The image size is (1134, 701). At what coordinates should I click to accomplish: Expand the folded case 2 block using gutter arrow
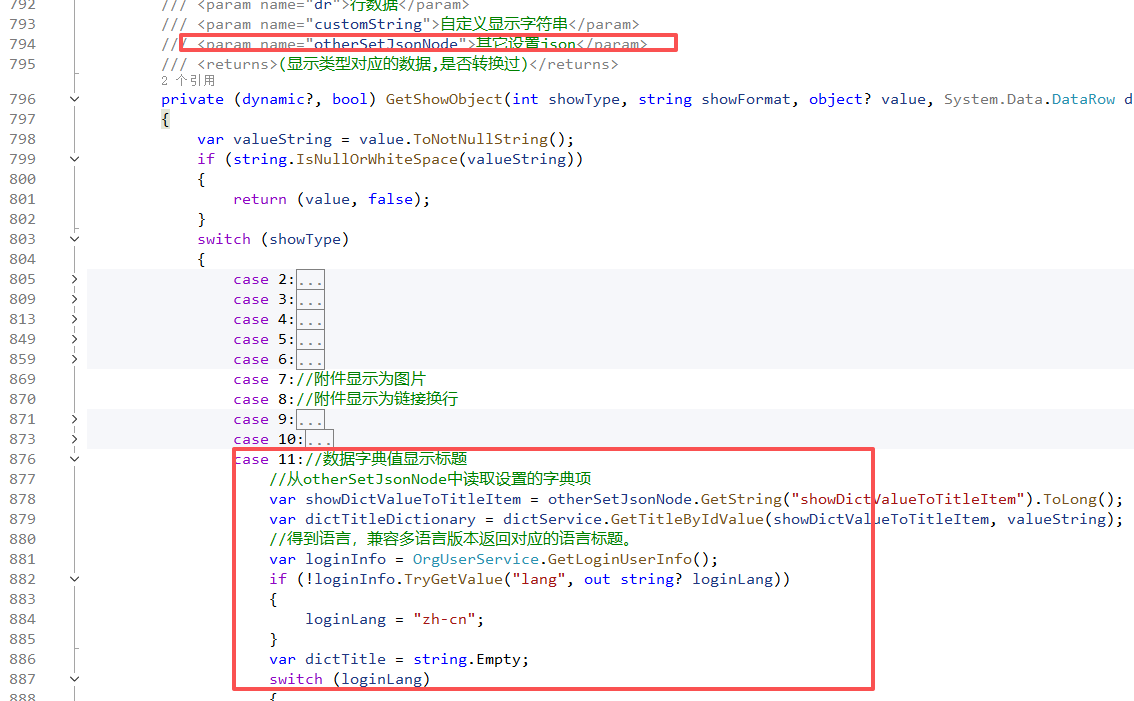click(74, 279)
